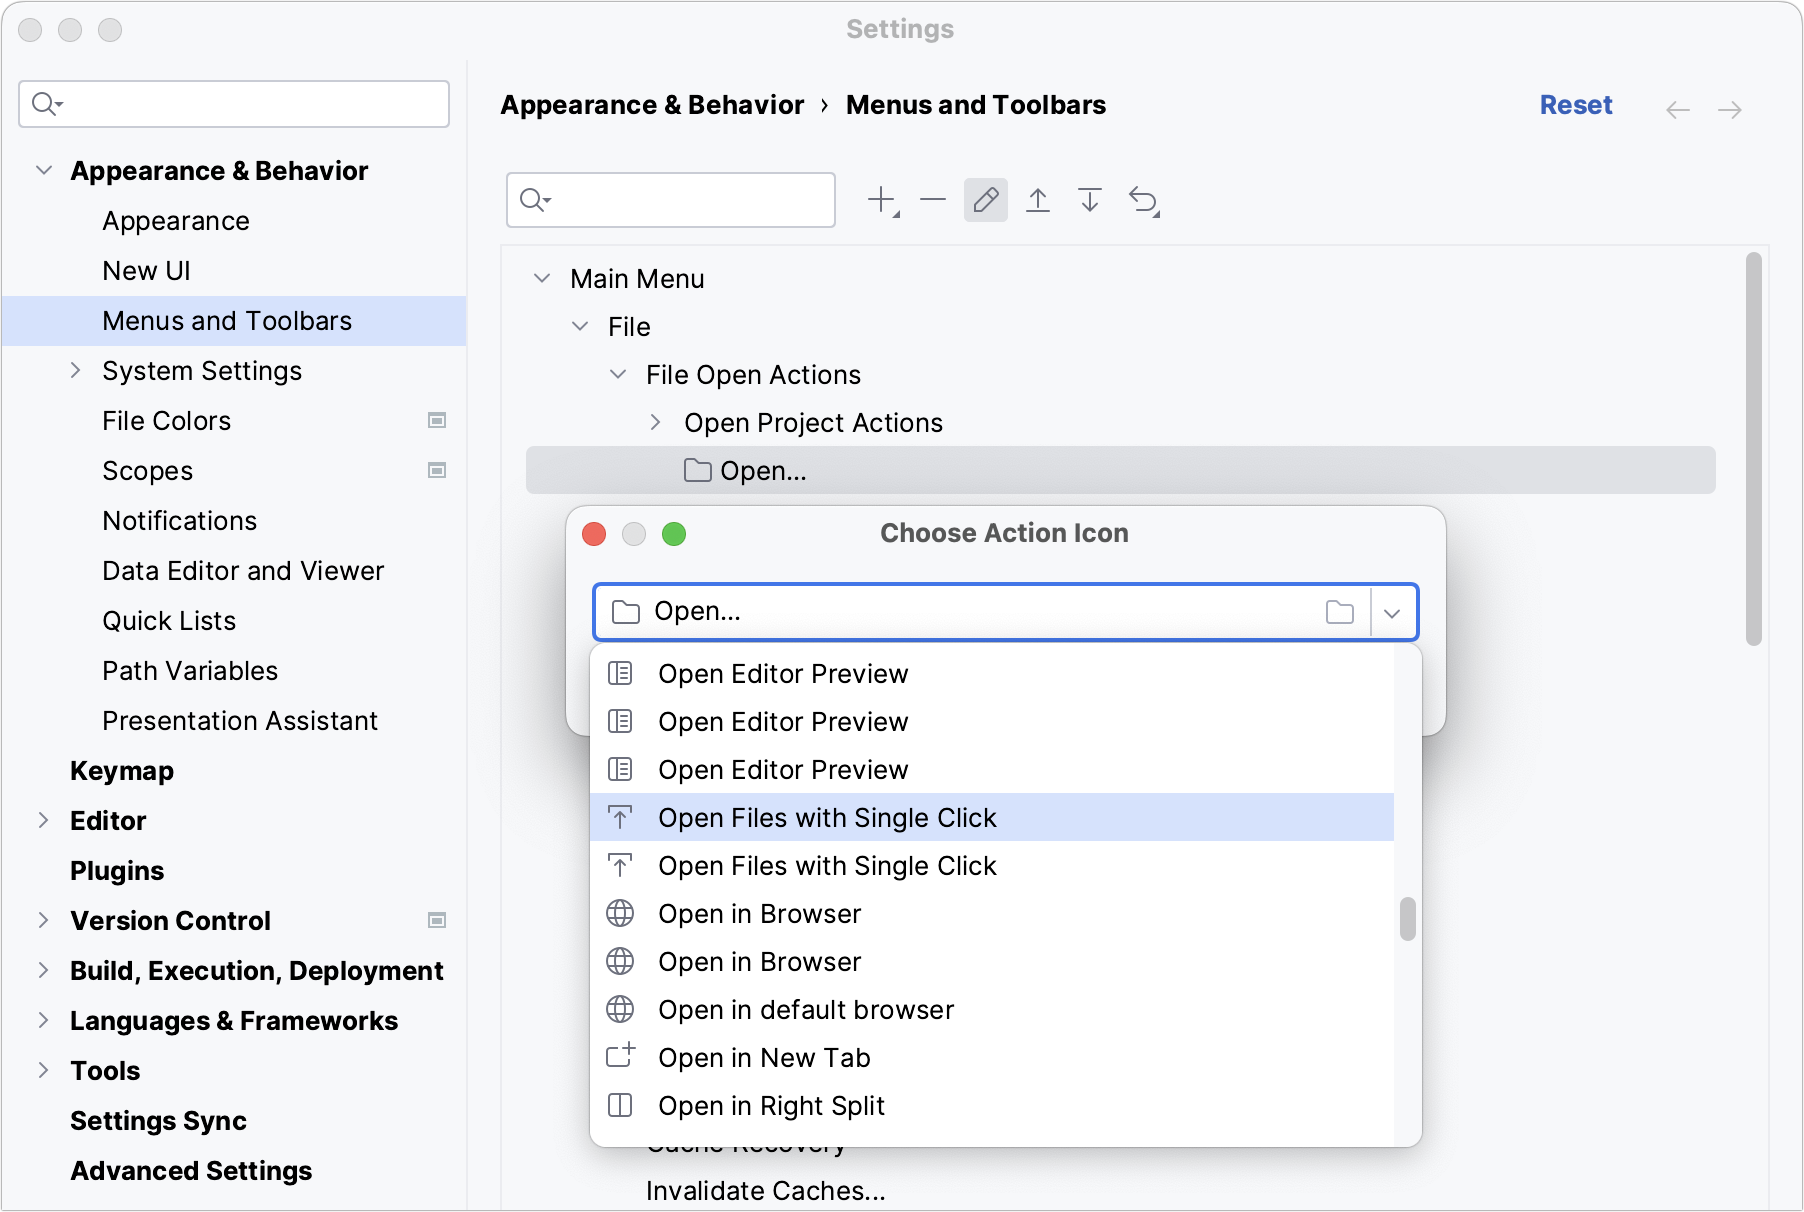Image resolution: width=1804 pixels, height=1212 pixels.
Task: Collapse File Open Actions node
Action: point(618,374)
